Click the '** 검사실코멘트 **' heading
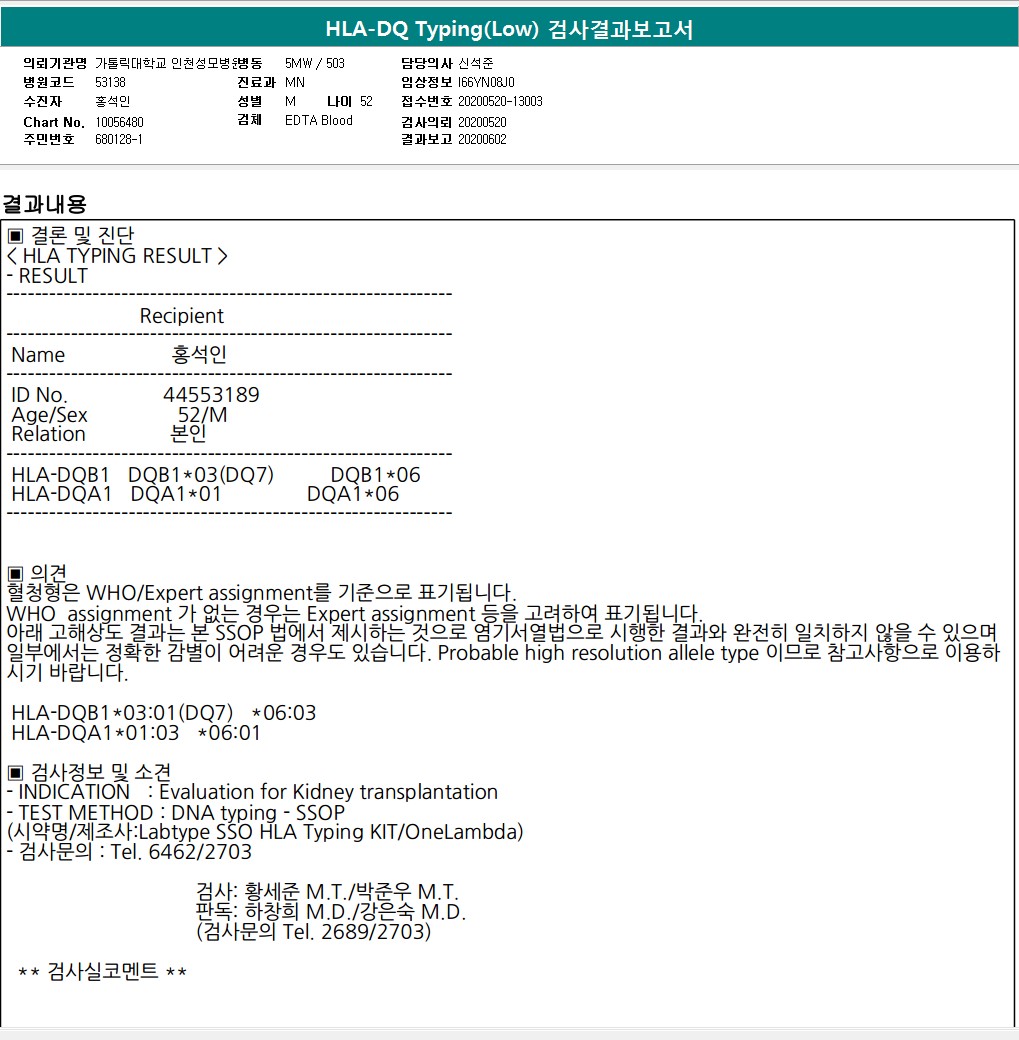Image resolution: width=1019 pixels, height=1040 pixels. click(103, 971)
